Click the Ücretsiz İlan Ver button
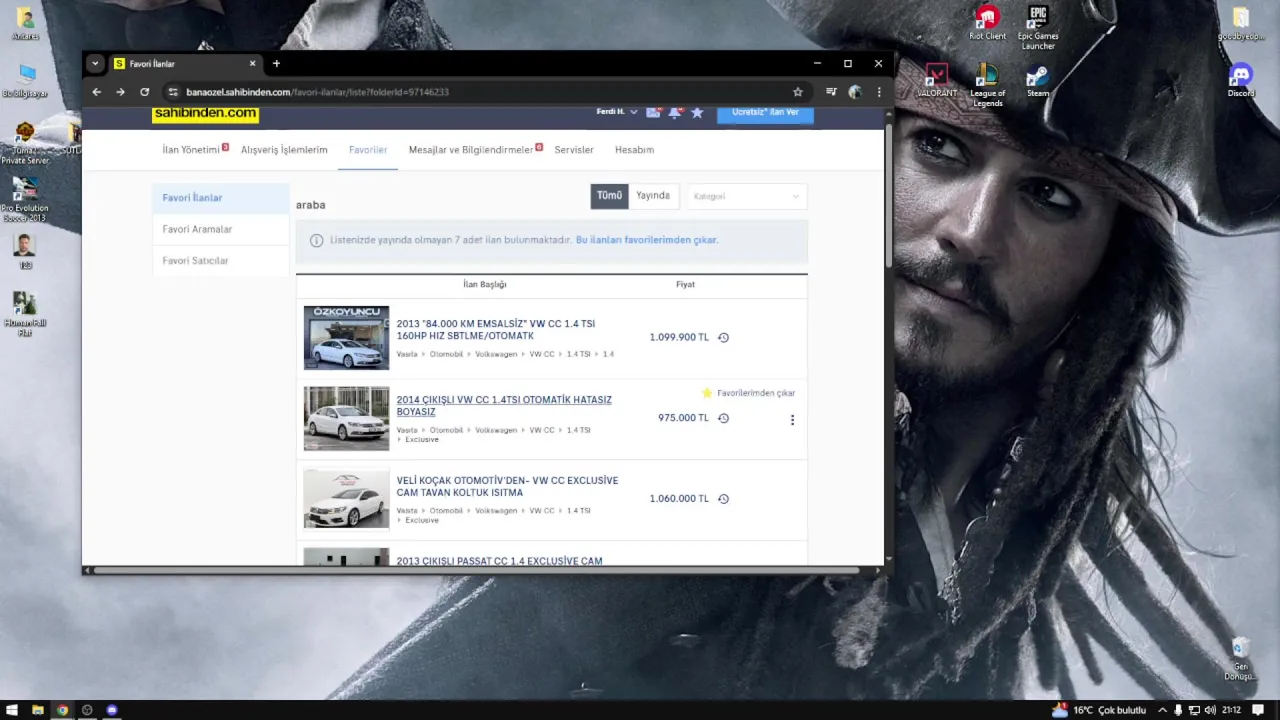This screenshot has height=720, width=1280. (x=765, y=113)
